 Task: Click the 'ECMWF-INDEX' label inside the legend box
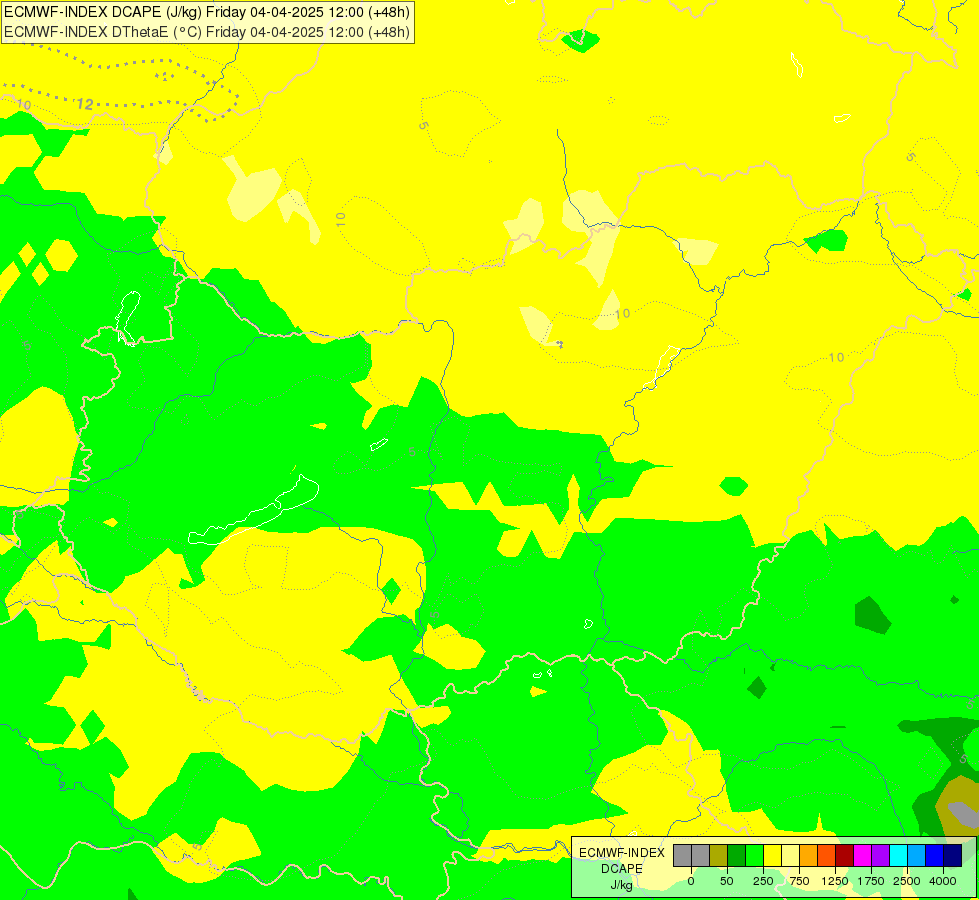point(621,853)
